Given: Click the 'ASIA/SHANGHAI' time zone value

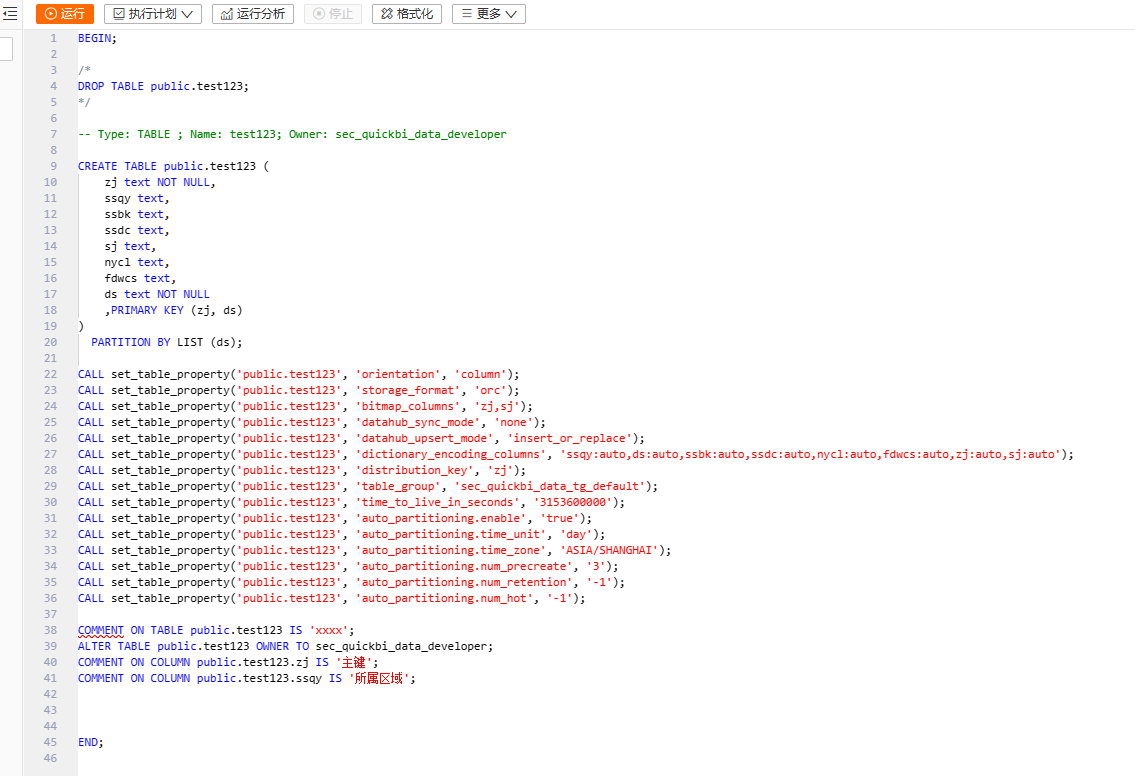Looking at the screenshot, I should 609,550.
